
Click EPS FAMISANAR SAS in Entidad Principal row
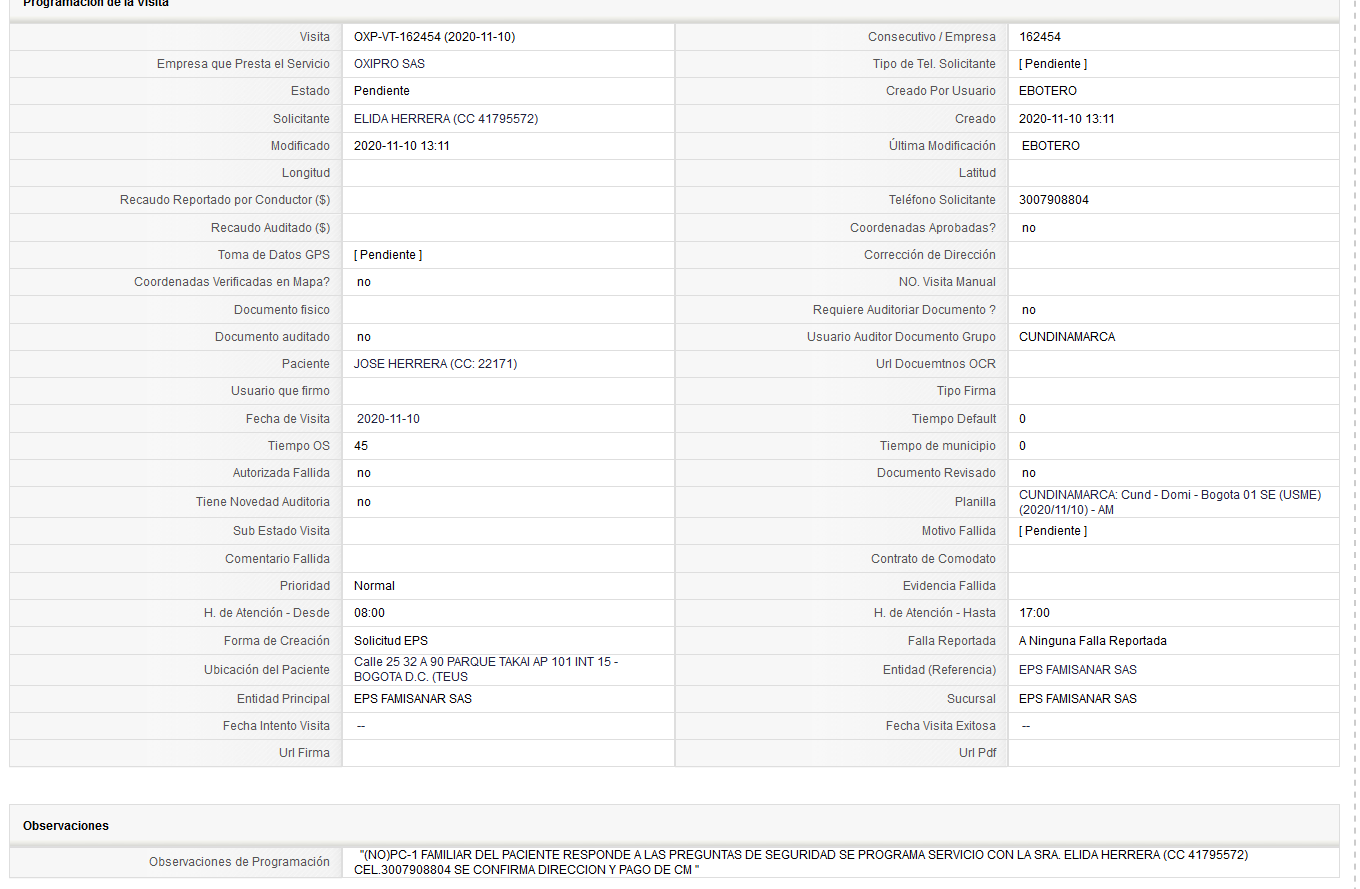[413, 699]
